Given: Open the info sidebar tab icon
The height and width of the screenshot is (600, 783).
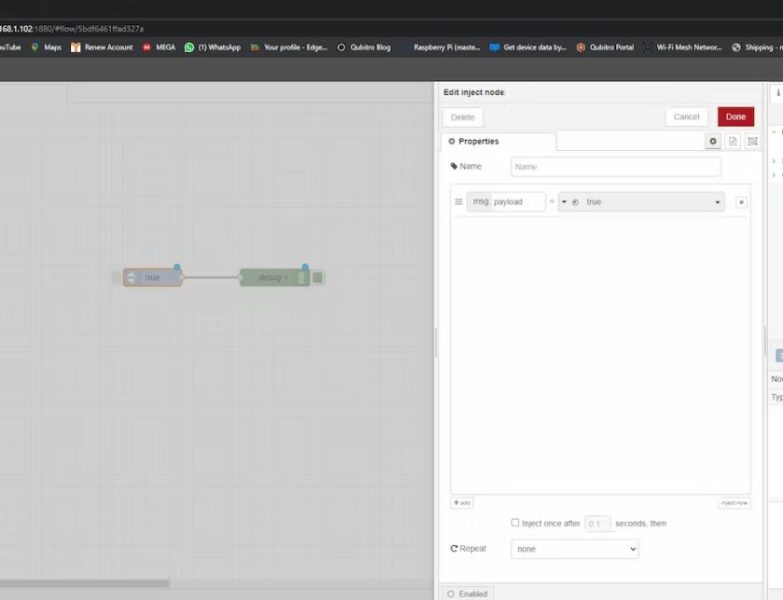Looking at the screenshot, I should pos(778,92).
